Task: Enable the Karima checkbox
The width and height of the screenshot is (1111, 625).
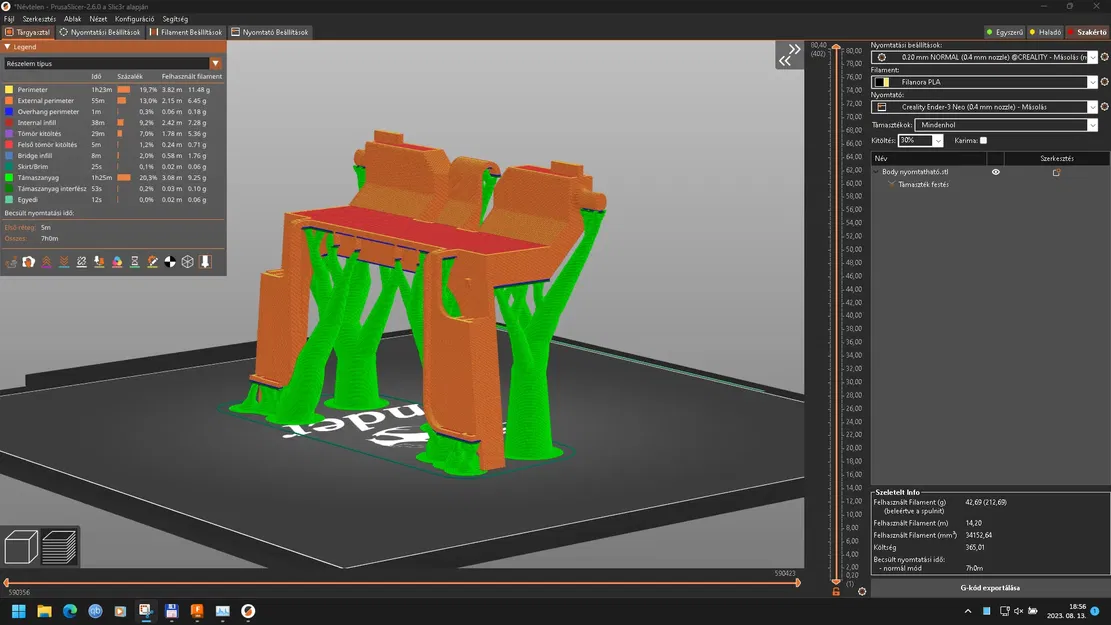Action: [983, 140]
